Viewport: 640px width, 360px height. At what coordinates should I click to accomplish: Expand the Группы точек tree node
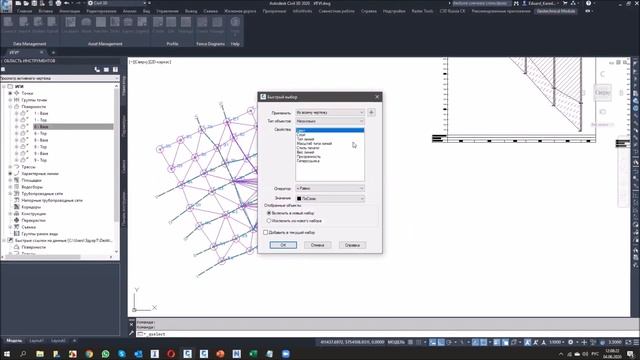tap(10, 100)
